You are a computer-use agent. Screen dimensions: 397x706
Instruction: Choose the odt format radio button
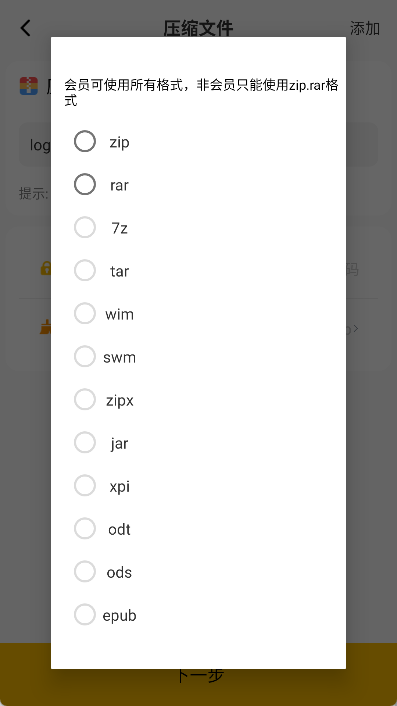85,529
